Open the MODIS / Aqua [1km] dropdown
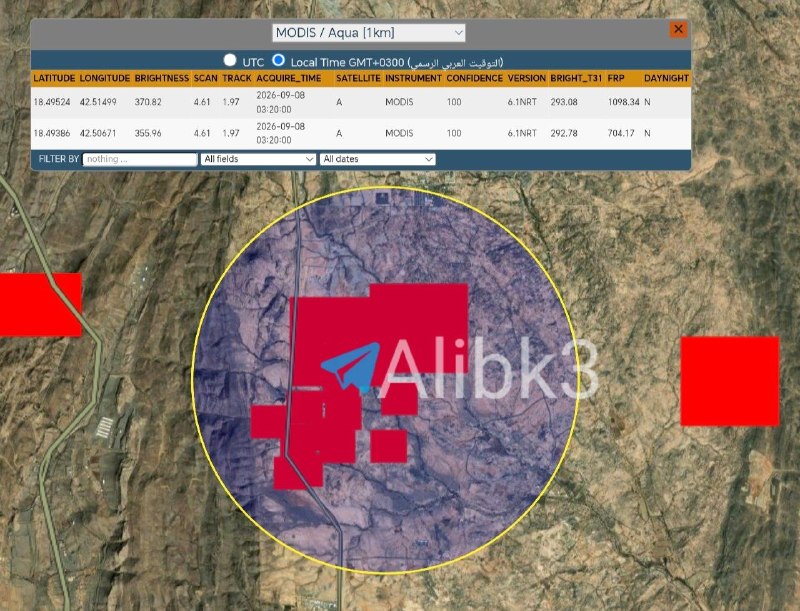 368,33
